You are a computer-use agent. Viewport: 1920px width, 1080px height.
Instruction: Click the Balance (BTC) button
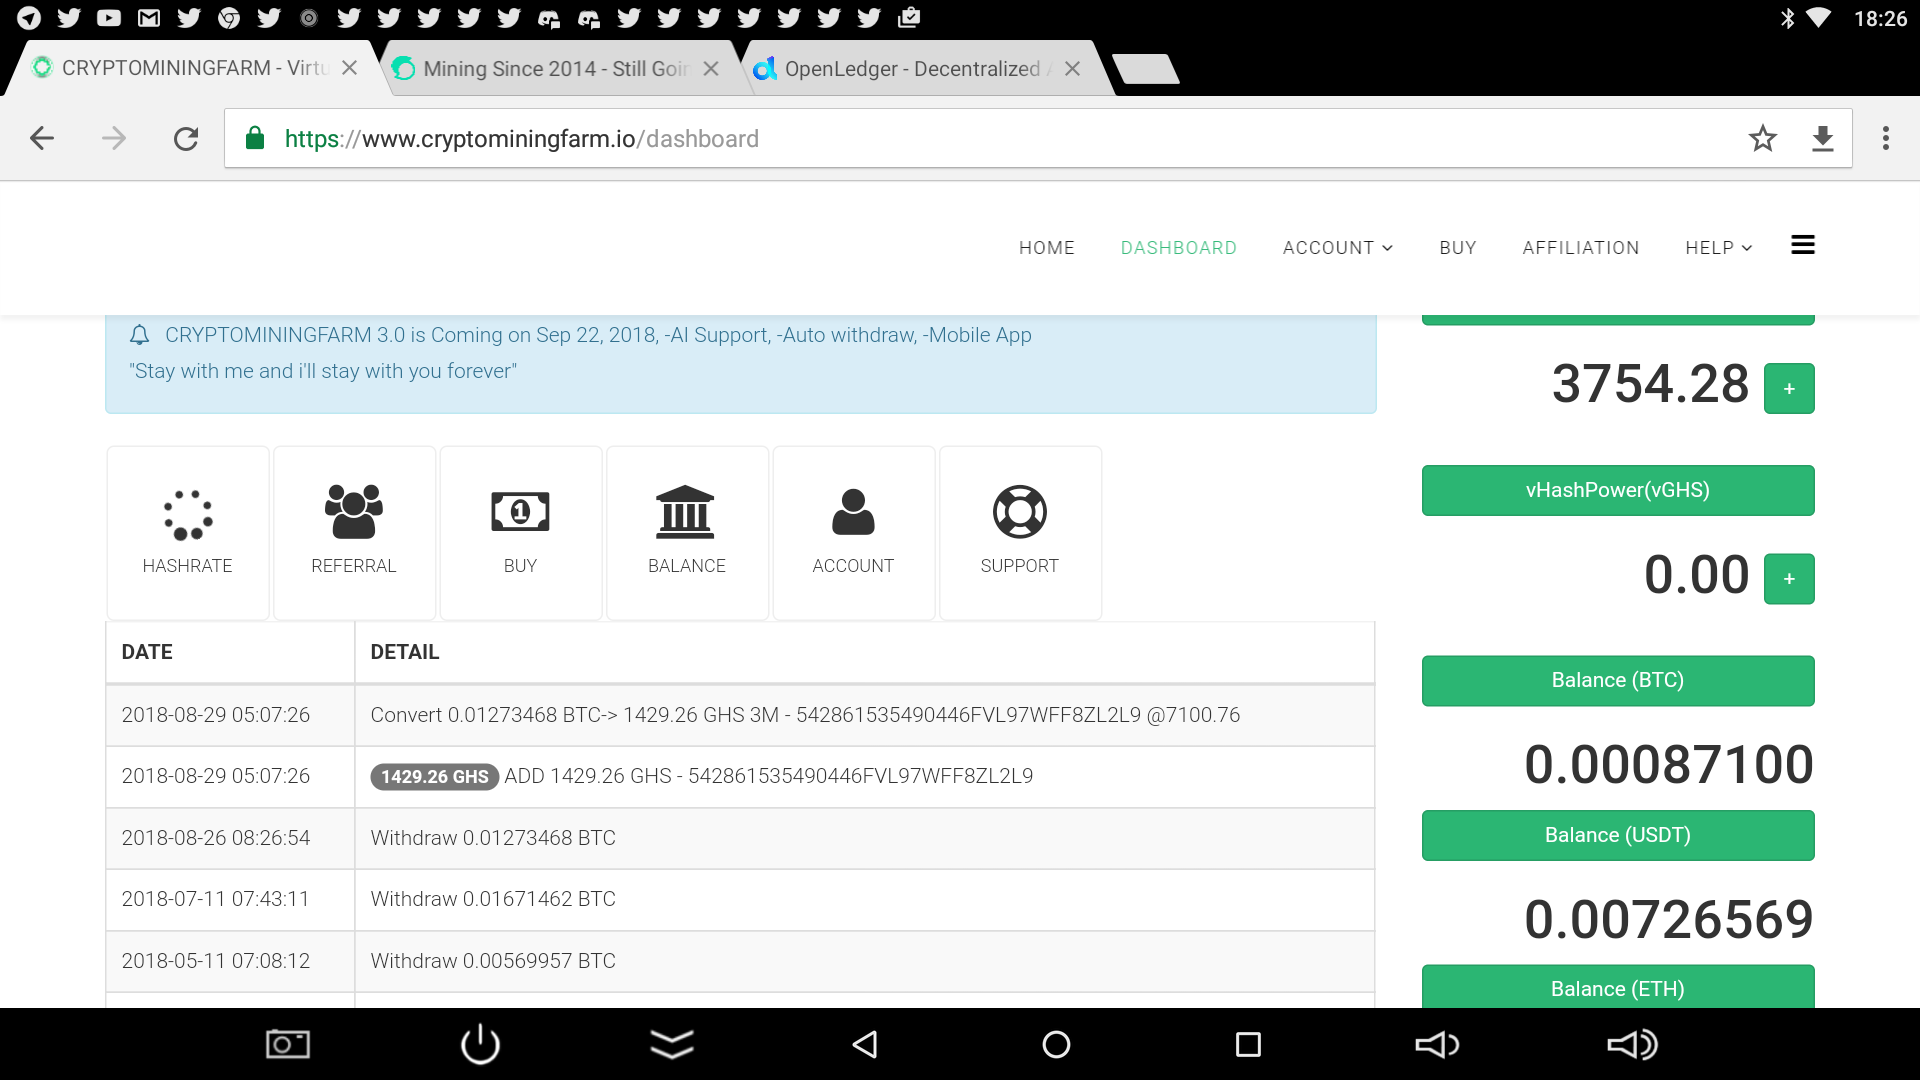pyautogui.click(x=1617, y=681)
